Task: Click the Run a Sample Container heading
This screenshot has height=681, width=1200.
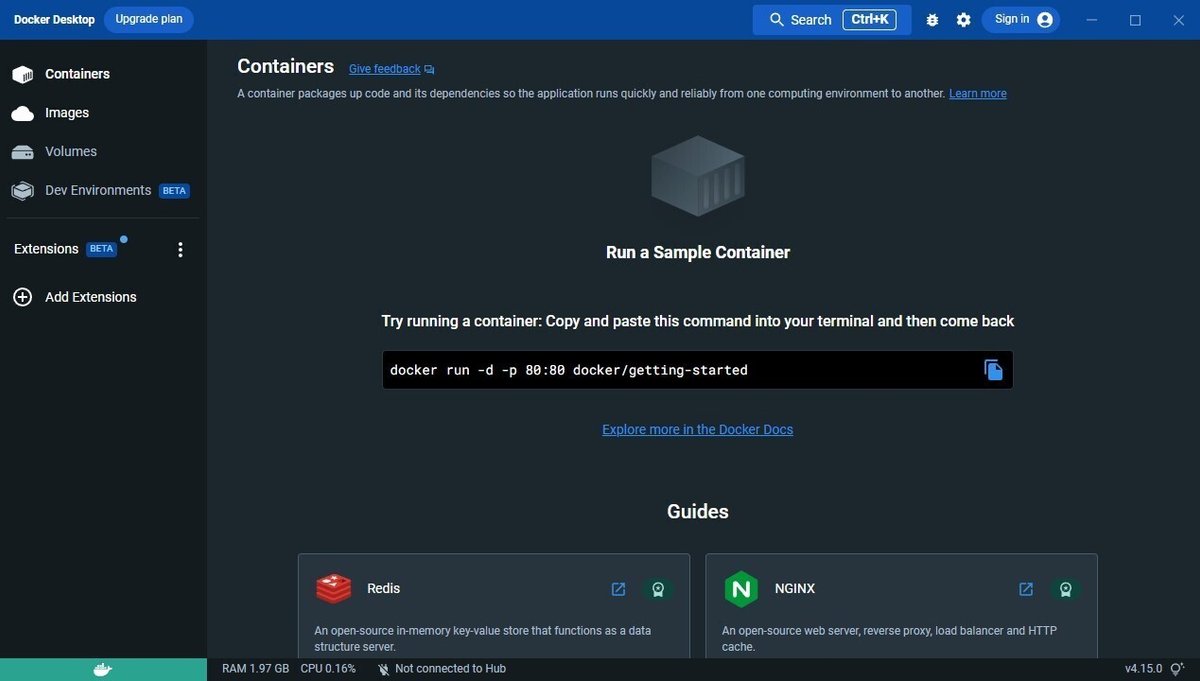Action: (x=697, y=253)
